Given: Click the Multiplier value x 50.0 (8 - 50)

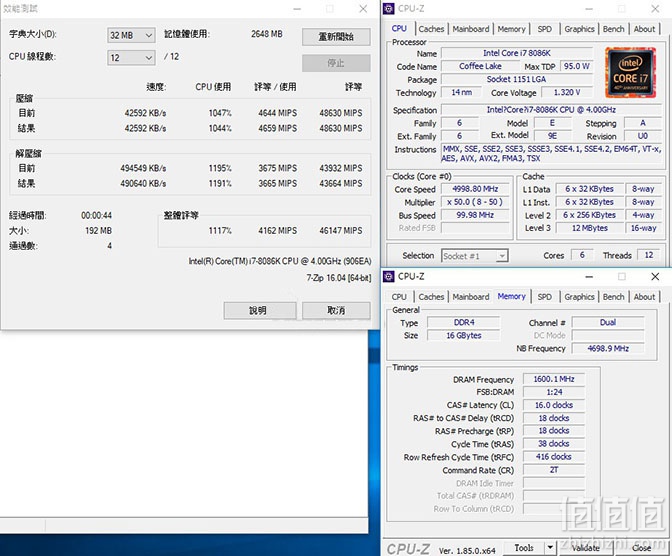Looking at the screenshot, I should pyautogui.click(x=475, y=202).
